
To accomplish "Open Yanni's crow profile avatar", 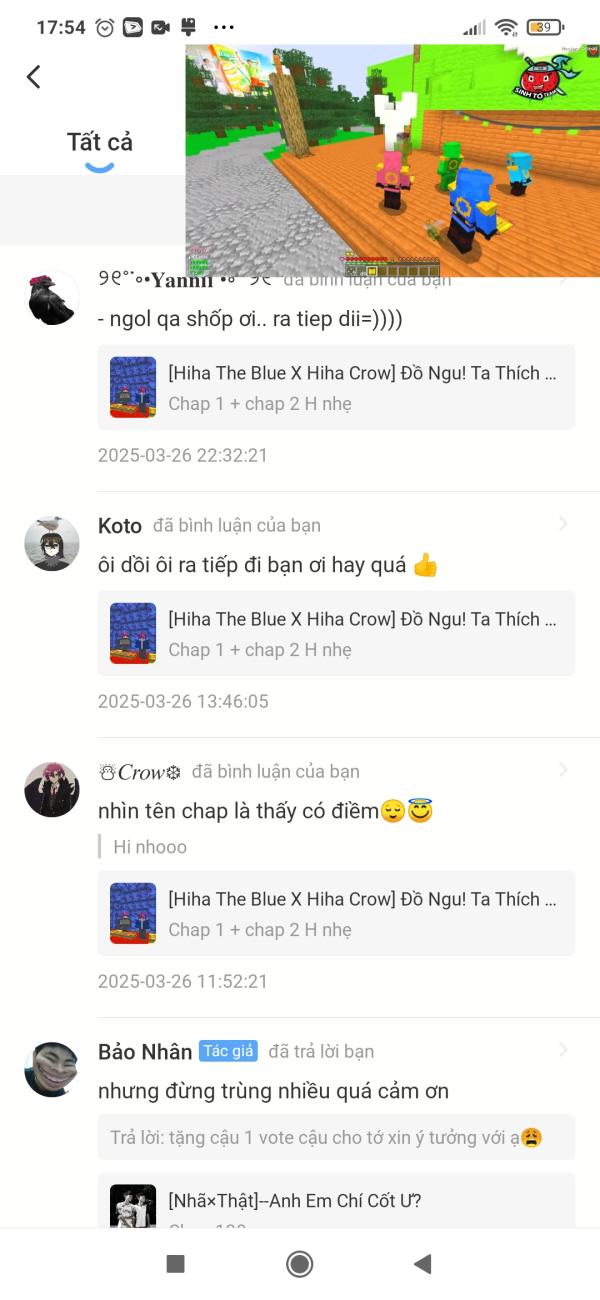I will click(x=52, y=298).
